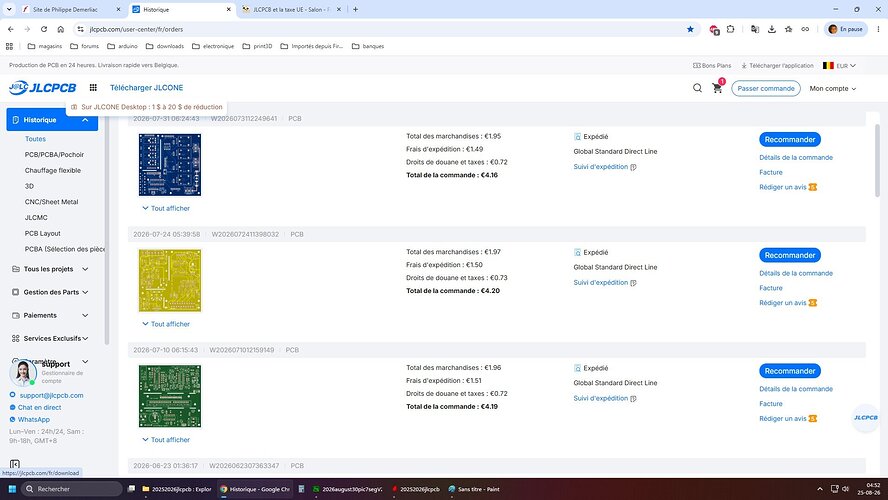The height and width of the screenshot is (500, 888).
Task: Open the JLCPCB apps grid icon
Action: 93,88
